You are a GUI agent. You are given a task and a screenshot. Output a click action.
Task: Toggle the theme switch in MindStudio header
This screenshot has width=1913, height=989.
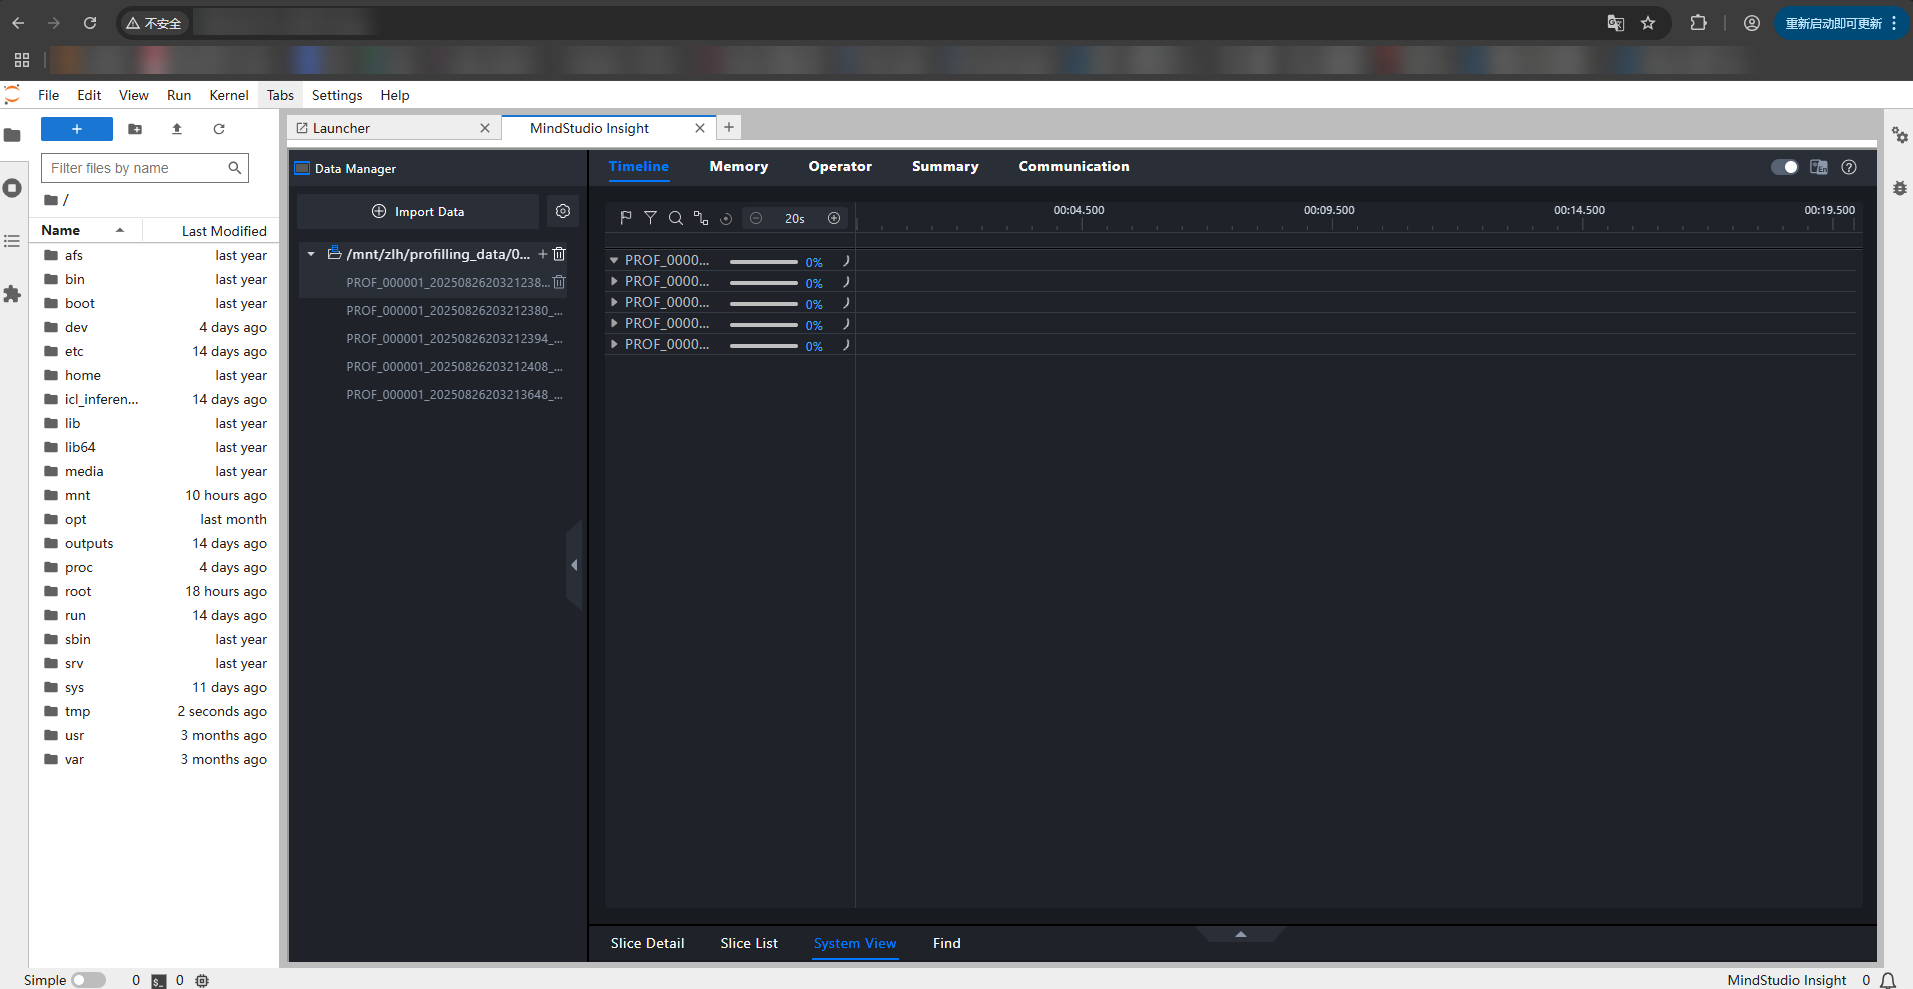(x=1784, y=167)
